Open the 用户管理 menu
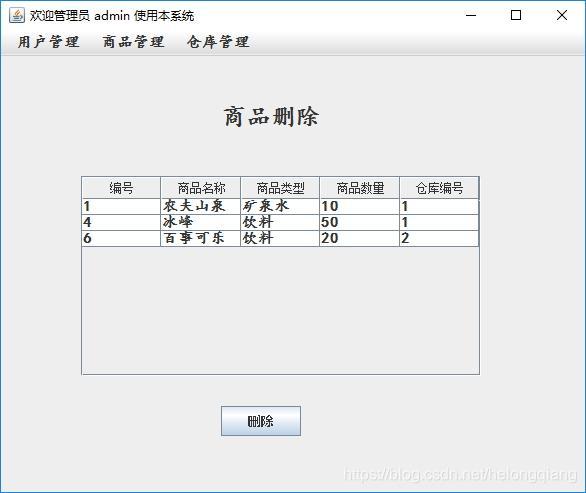Viewport: 586px width, 493px height. (49, 41)
